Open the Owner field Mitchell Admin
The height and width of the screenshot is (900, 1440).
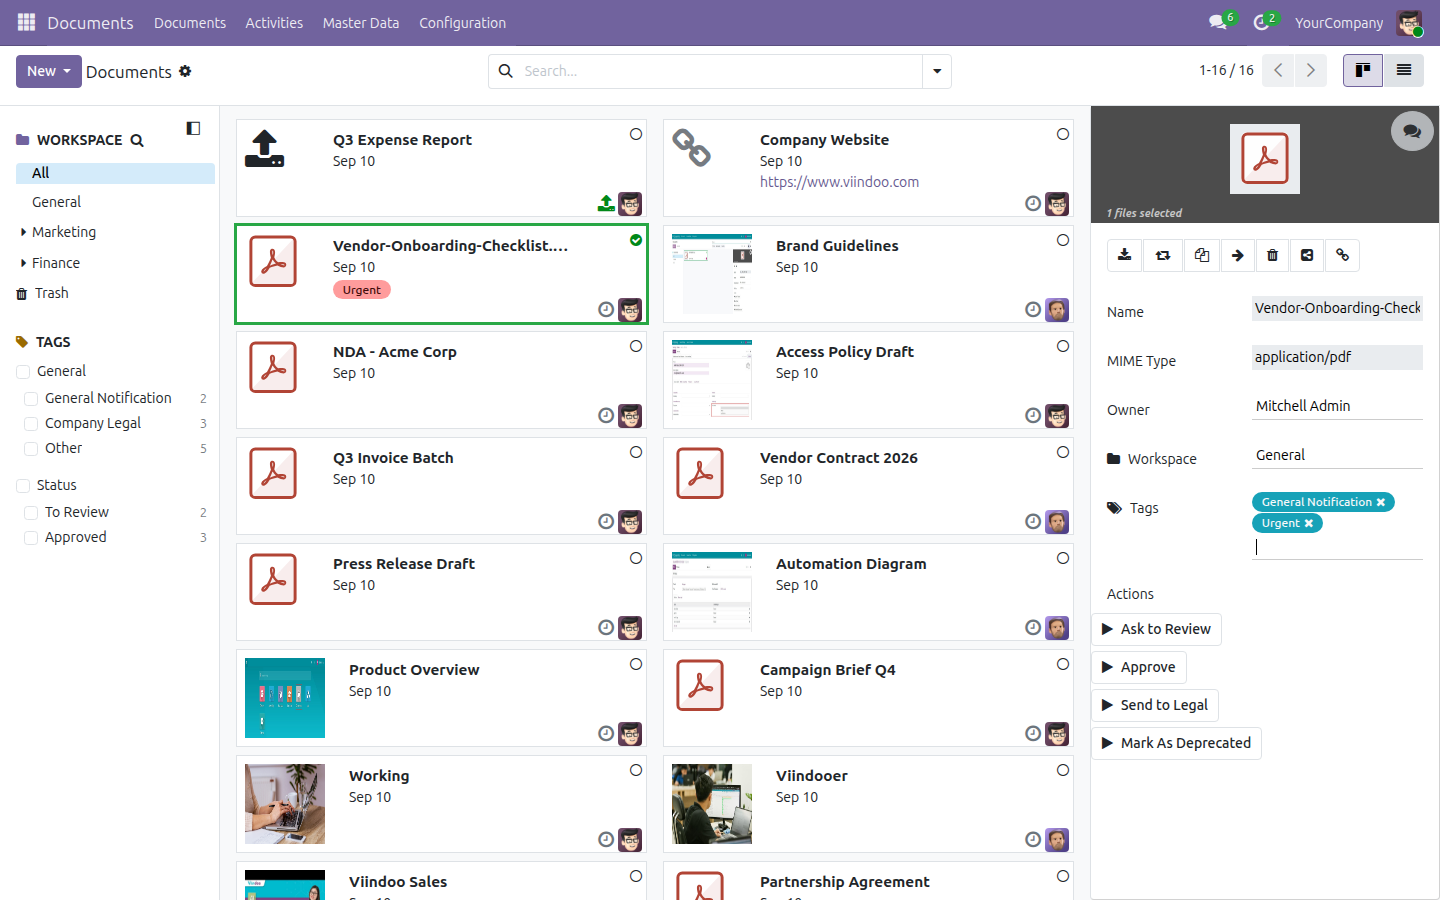coord(1337,406)
